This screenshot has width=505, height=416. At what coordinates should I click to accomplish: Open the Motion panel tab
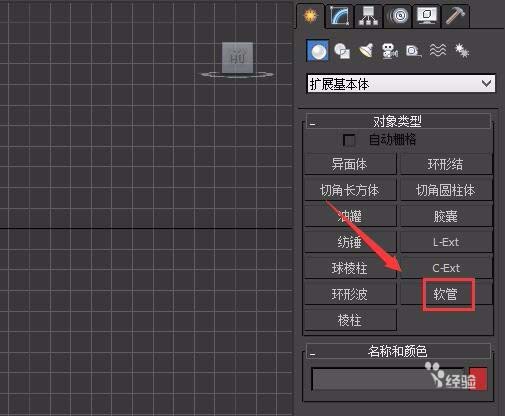click(398, 16)
